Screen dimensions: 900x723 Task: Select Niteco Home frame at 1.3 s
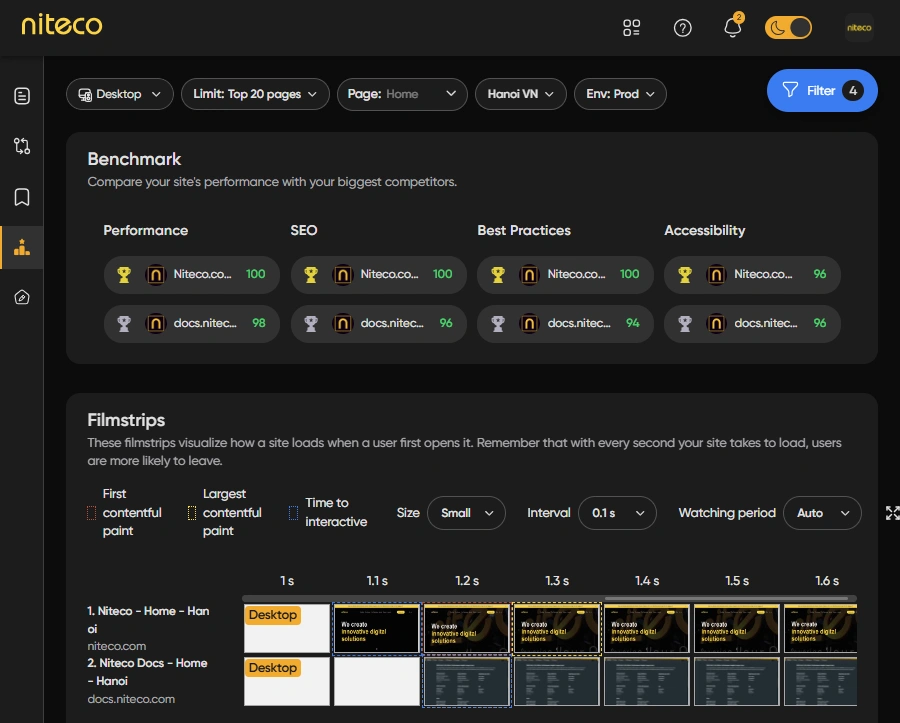pos(557,628)
